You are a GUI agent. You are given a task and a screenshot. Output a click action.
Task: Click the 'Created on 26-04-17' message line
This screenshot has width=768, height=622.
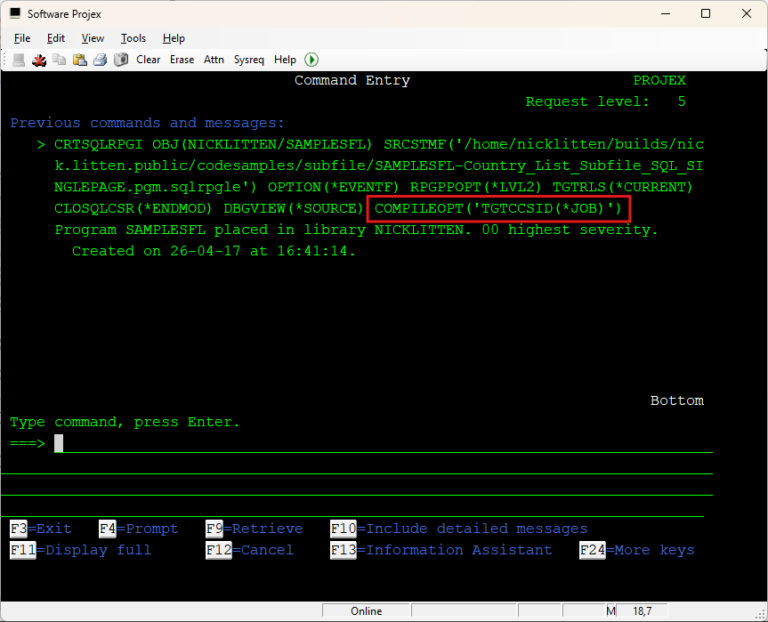tap(214, 251)
